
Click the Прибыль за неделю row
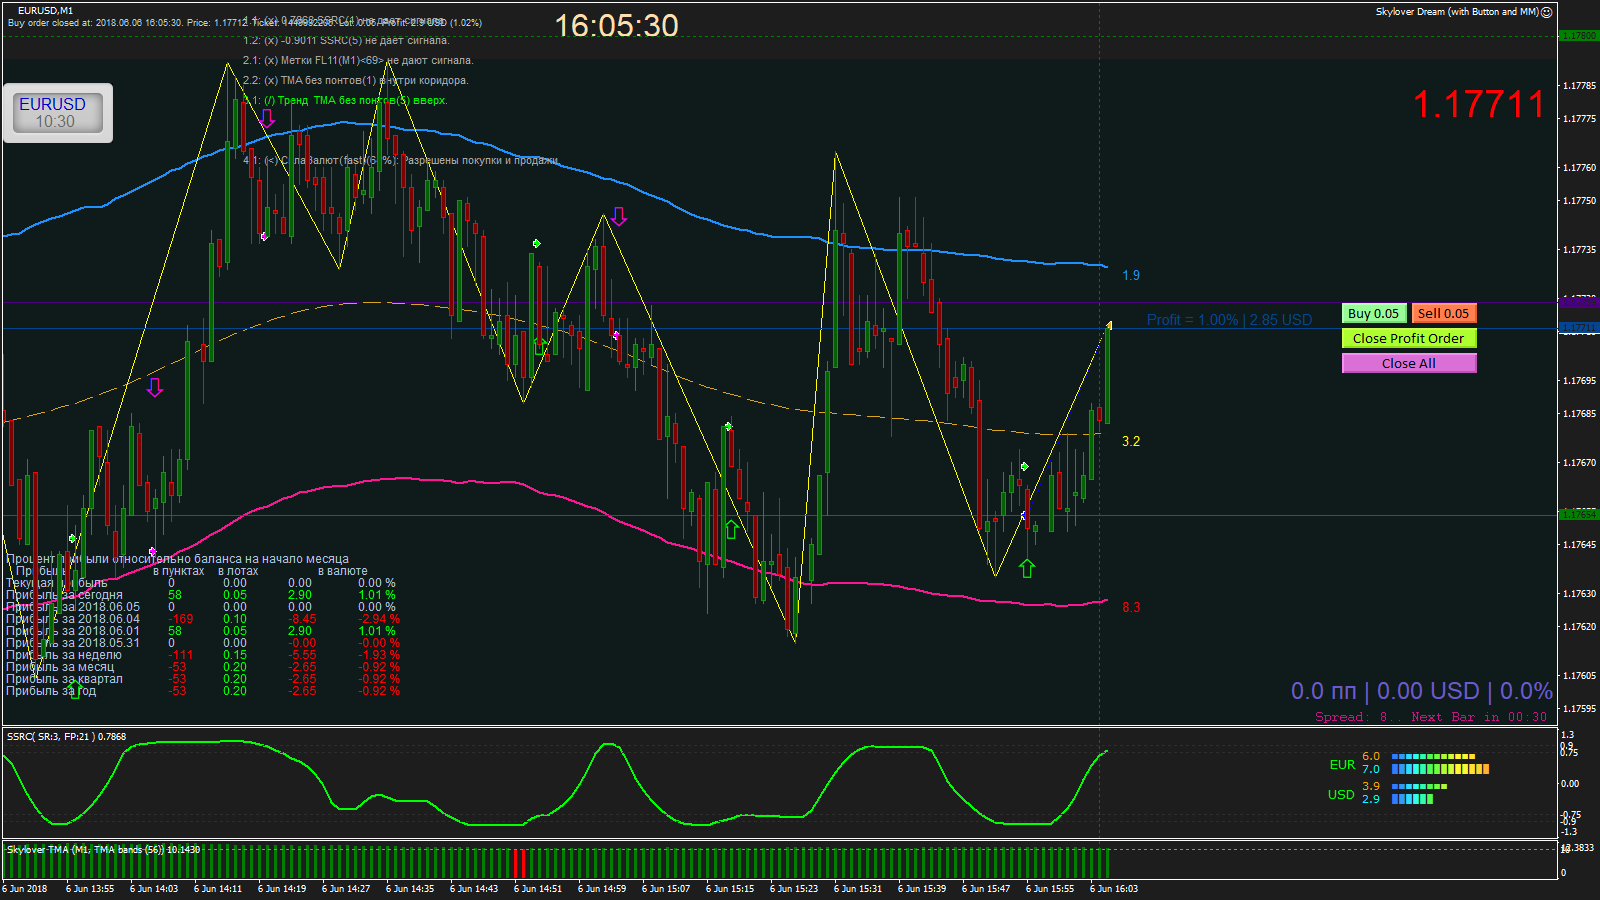(203, 655)
